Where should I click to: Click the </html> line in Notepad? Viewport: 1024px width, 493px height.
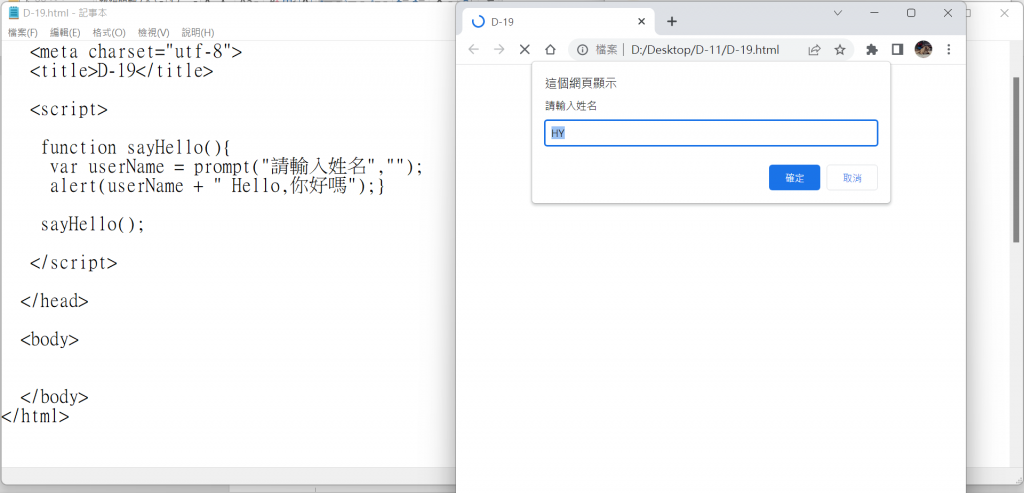point(35,416)
